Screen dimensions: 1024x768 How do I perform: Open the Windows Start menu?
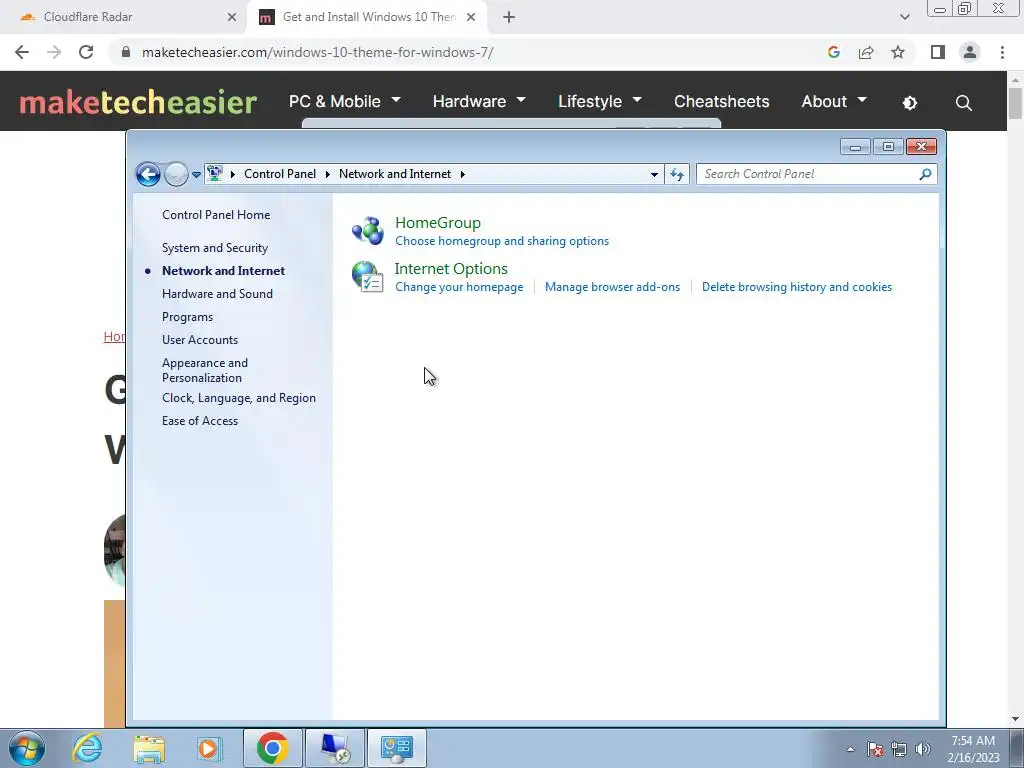click(x=27, y=748)
